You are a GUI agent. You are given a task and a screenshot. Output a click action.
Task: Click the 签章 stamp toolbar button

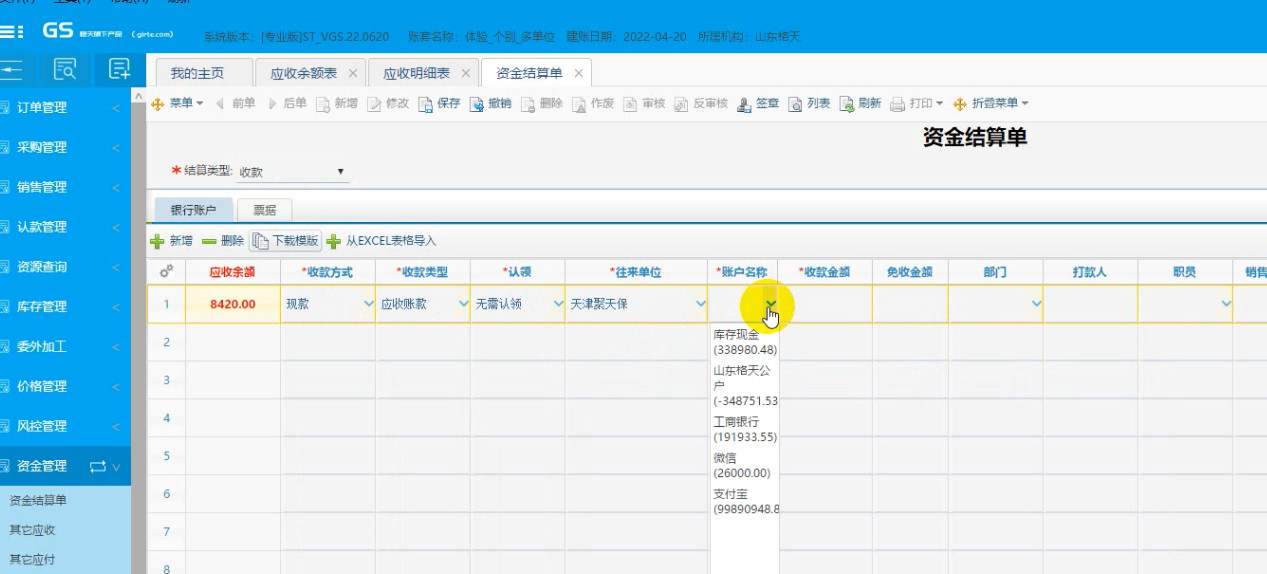(758, 103)
